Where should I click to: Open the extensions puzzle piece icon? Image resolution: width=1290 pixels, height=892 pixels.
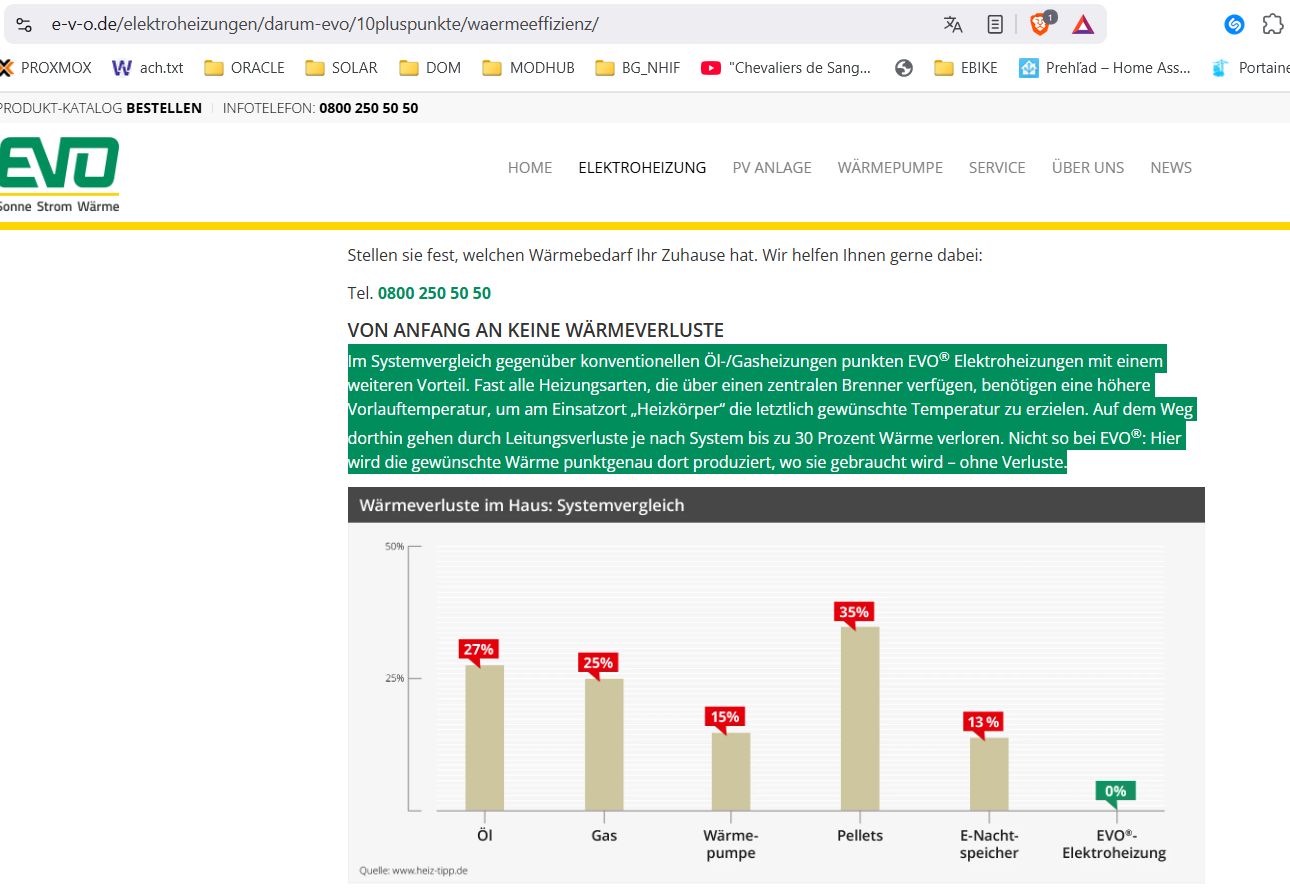click(x=1272, y=25)
